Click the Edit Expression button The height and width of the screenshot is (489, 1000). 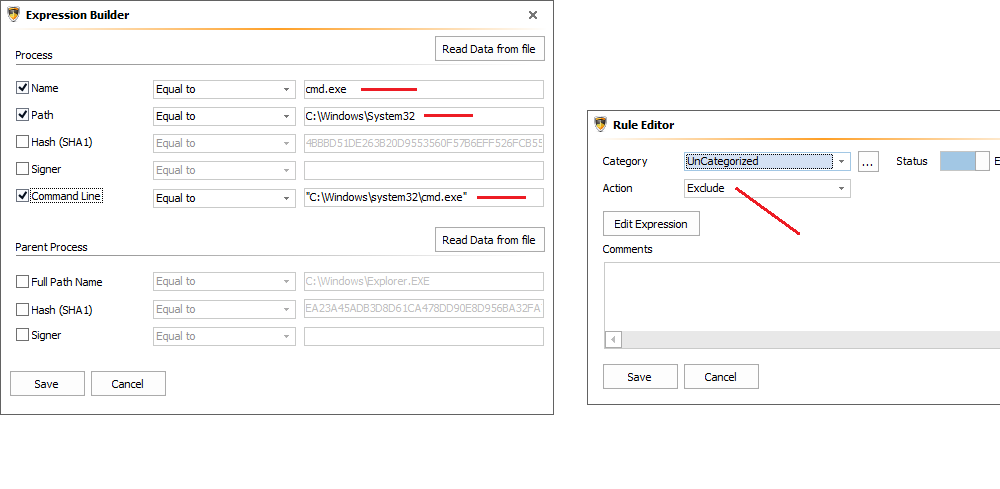(651, 224)
